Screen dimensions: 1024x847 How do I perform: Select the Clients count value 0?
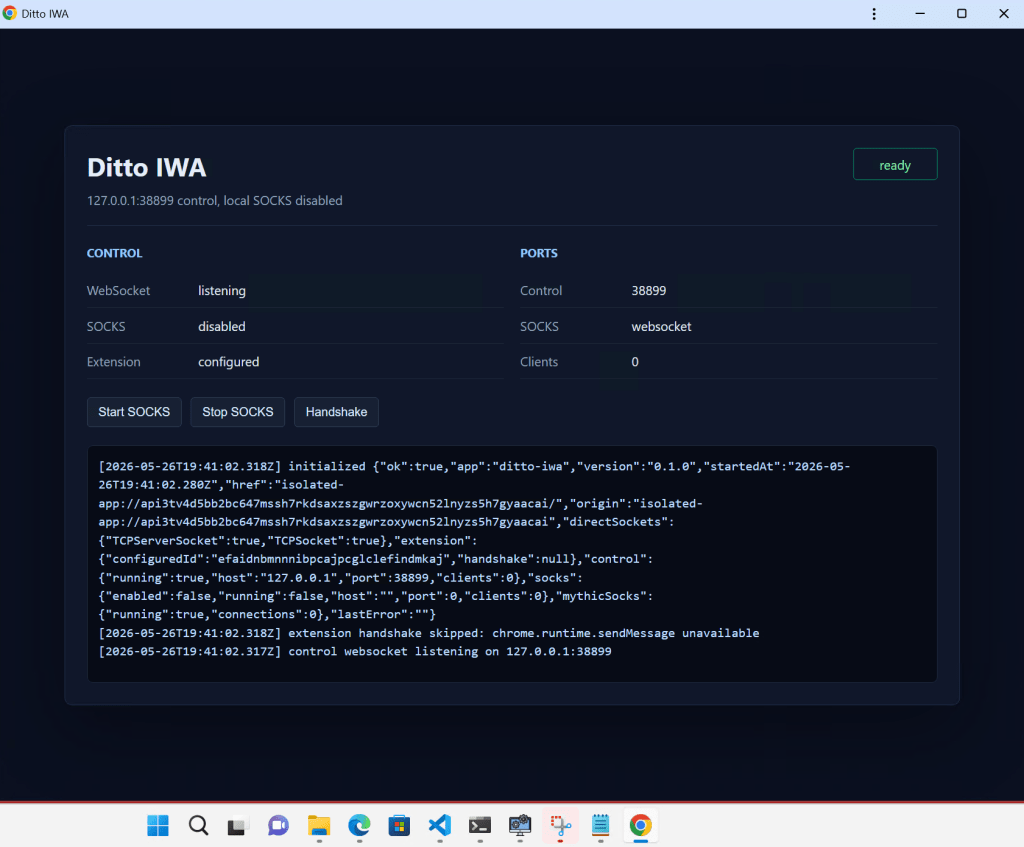coord(635,362)
